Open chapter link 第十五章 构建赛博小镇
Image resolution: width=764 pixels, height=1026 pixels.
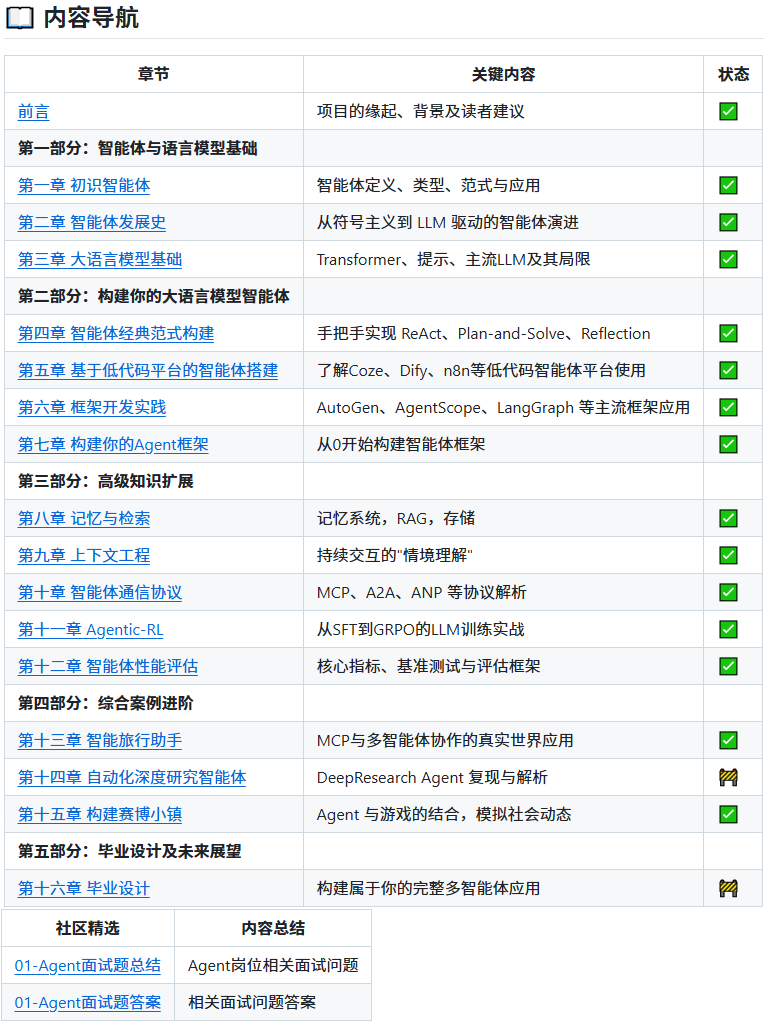[99, 815]
